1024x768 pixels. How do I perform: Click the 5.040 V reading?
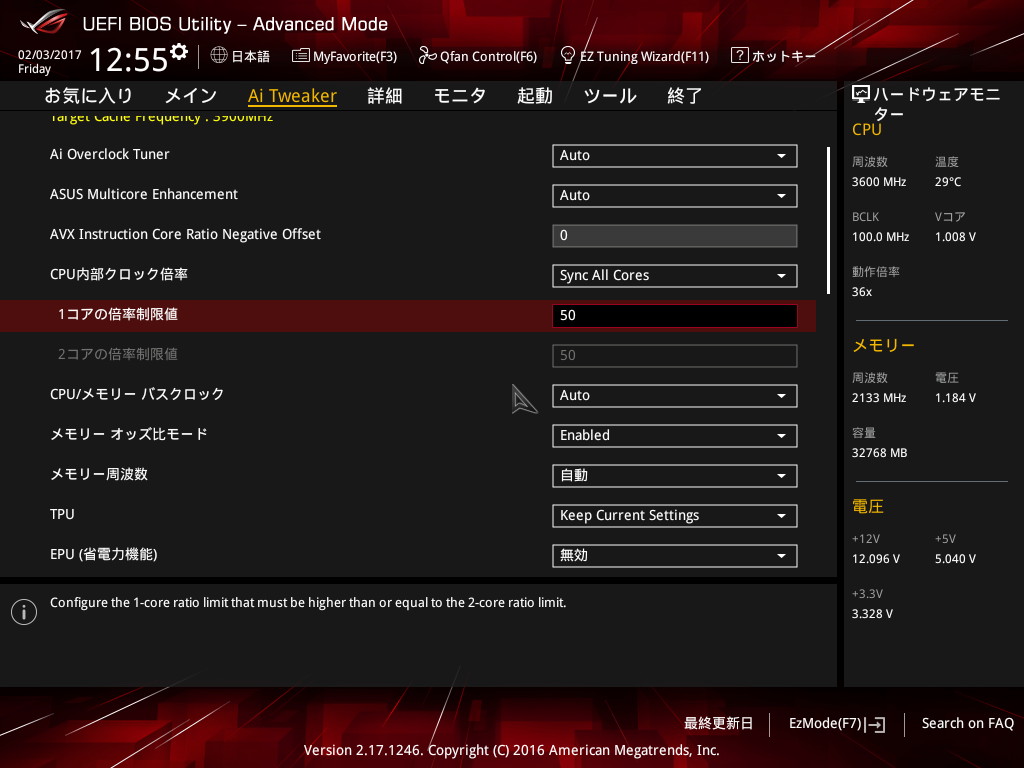tap(955, 559)
